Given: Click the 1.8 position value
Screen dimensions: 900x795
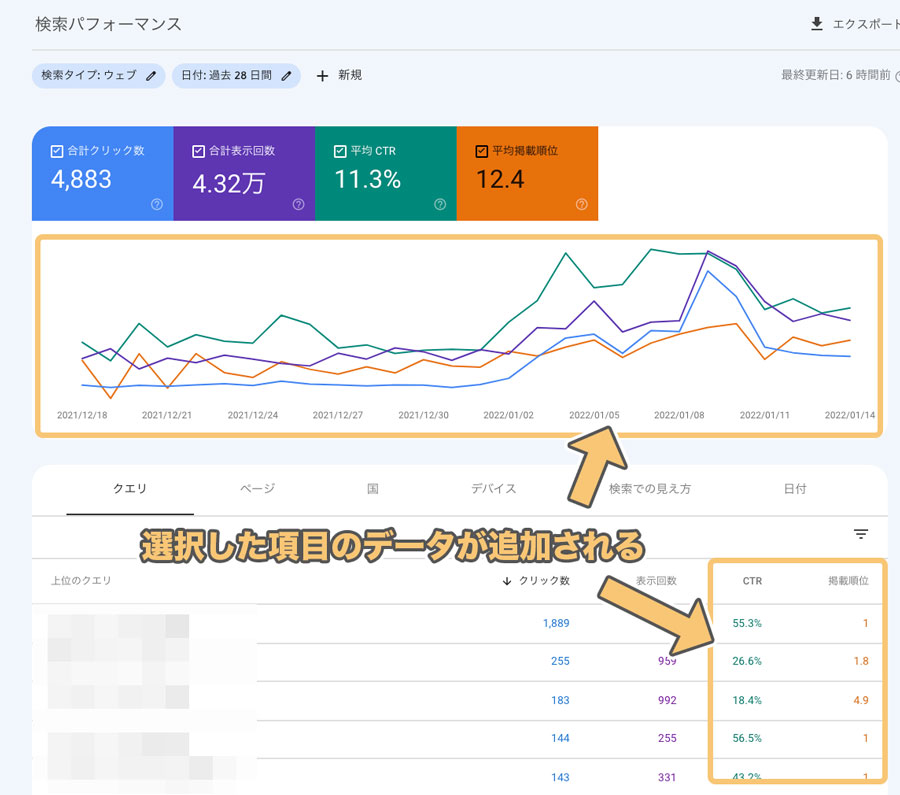Looking at the screenshot, I should [861, 661].
